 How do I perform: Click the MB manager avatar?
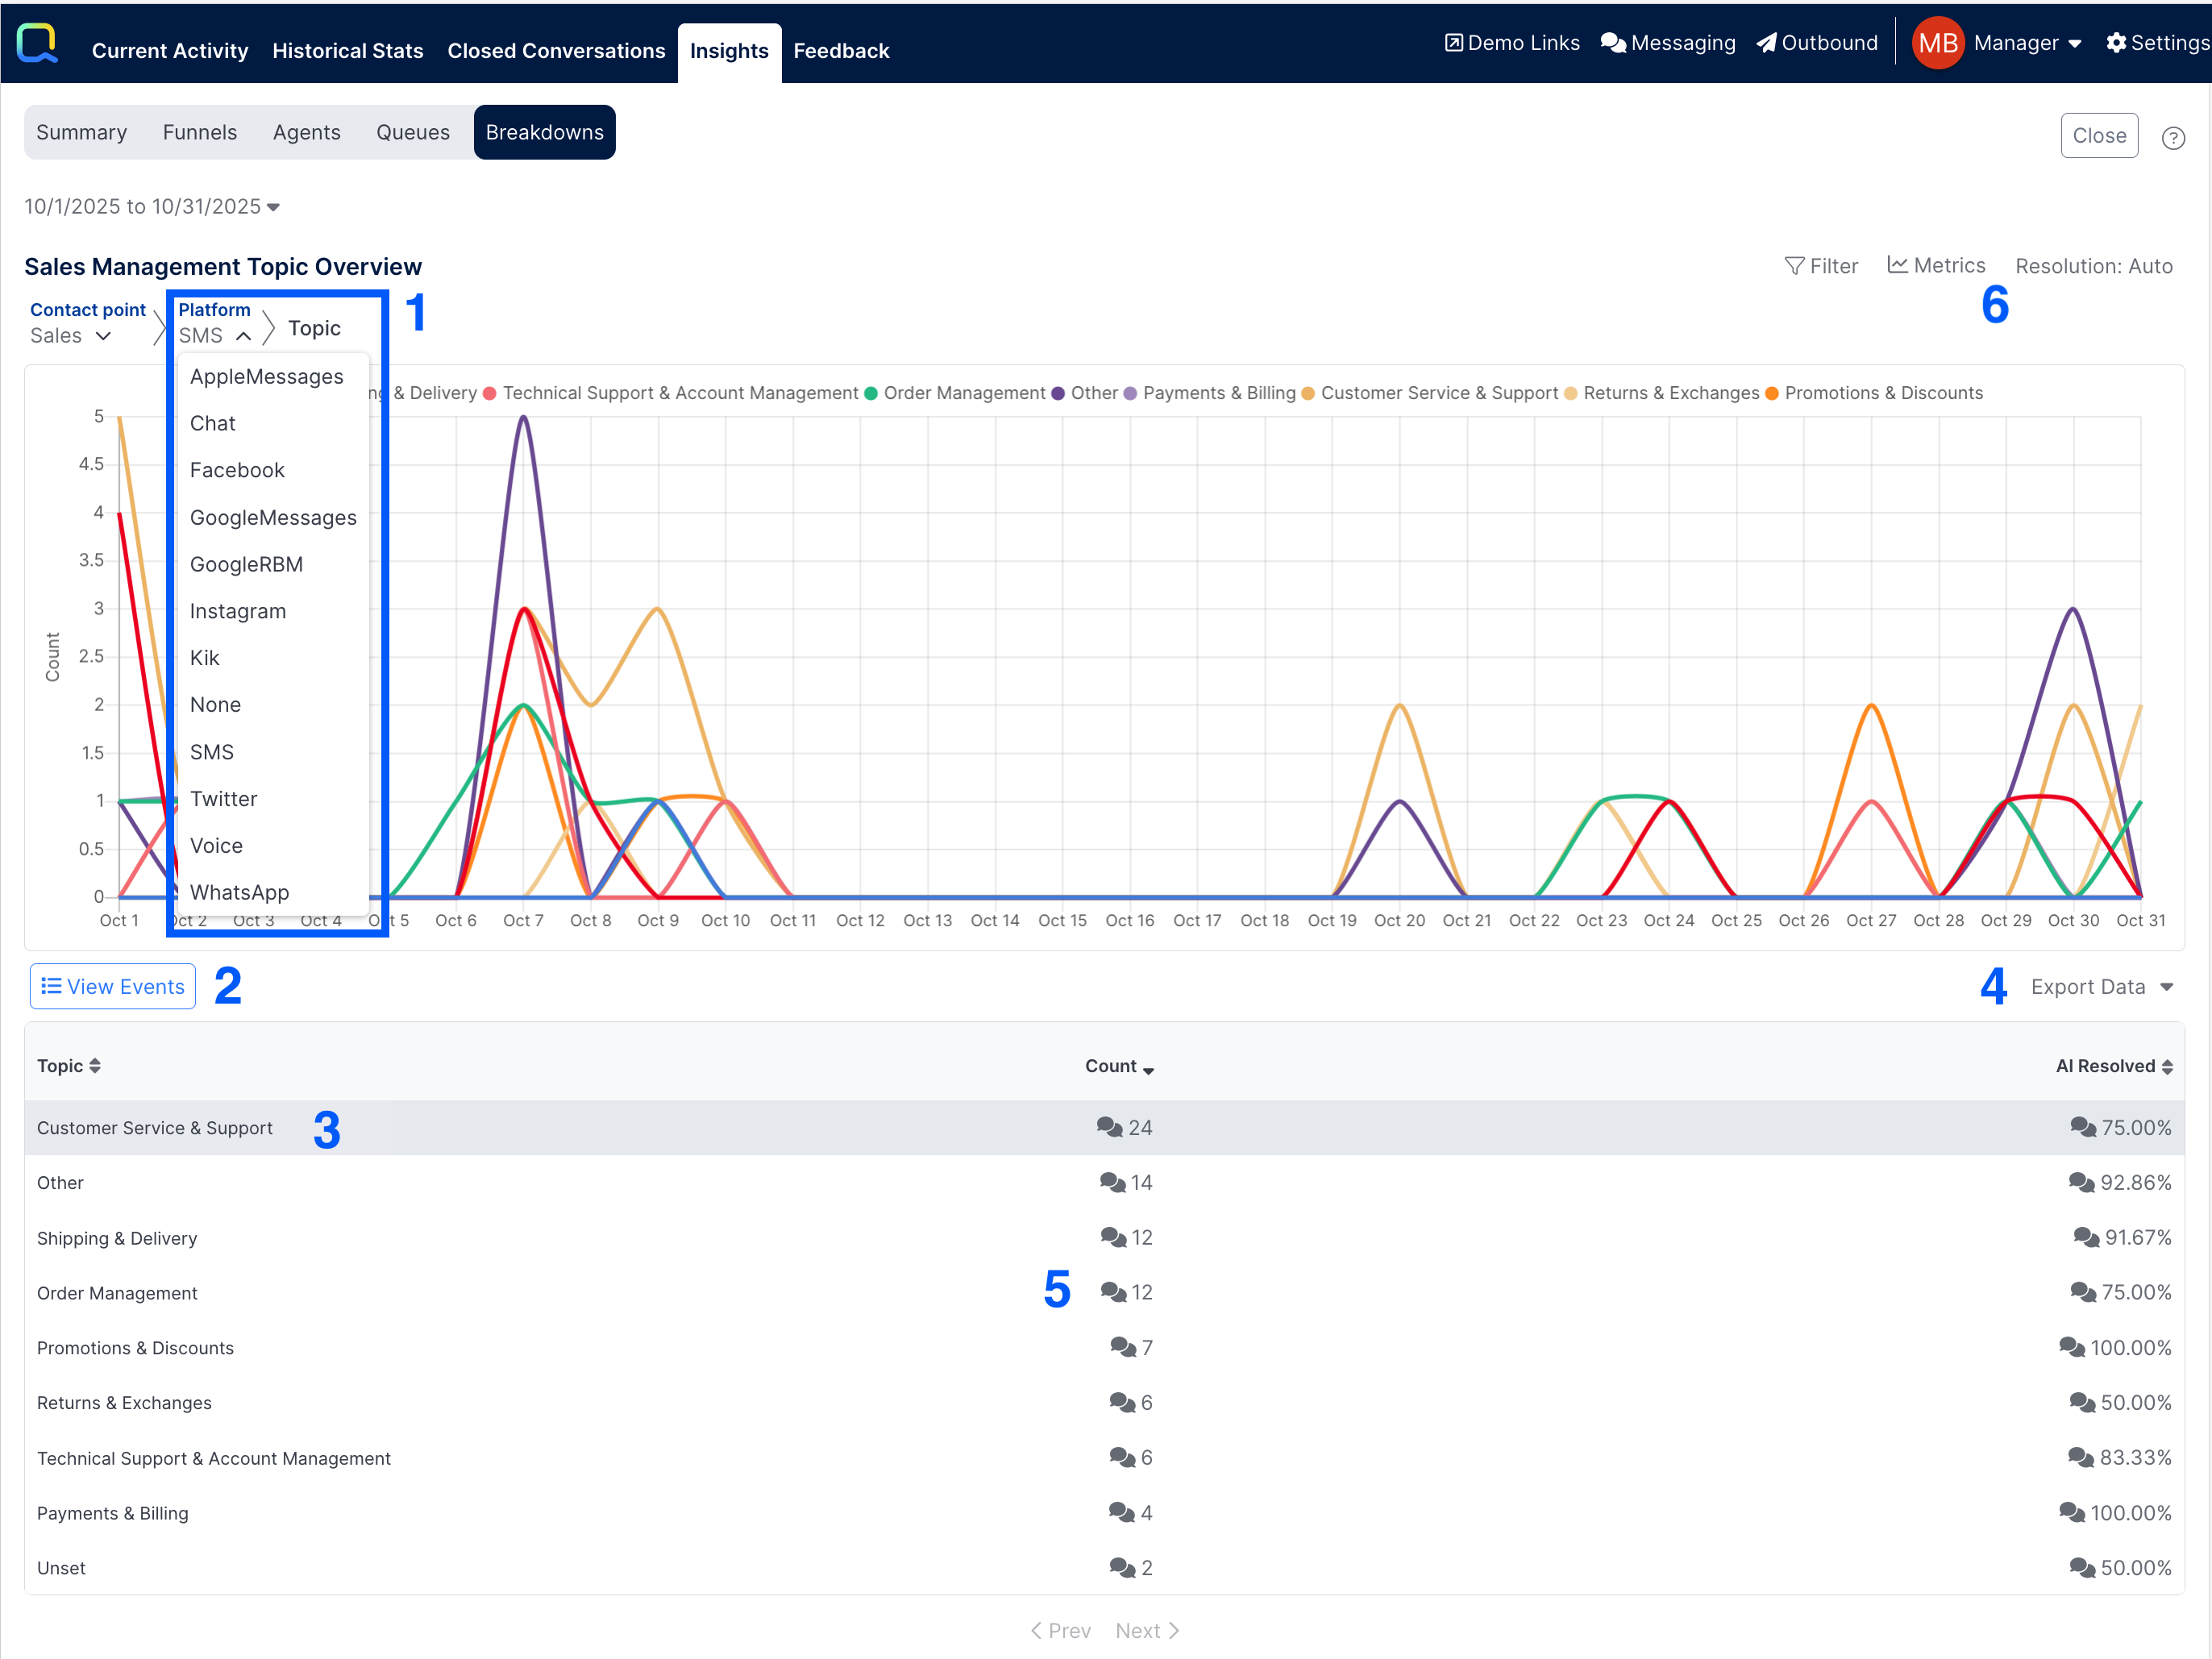1937,43
